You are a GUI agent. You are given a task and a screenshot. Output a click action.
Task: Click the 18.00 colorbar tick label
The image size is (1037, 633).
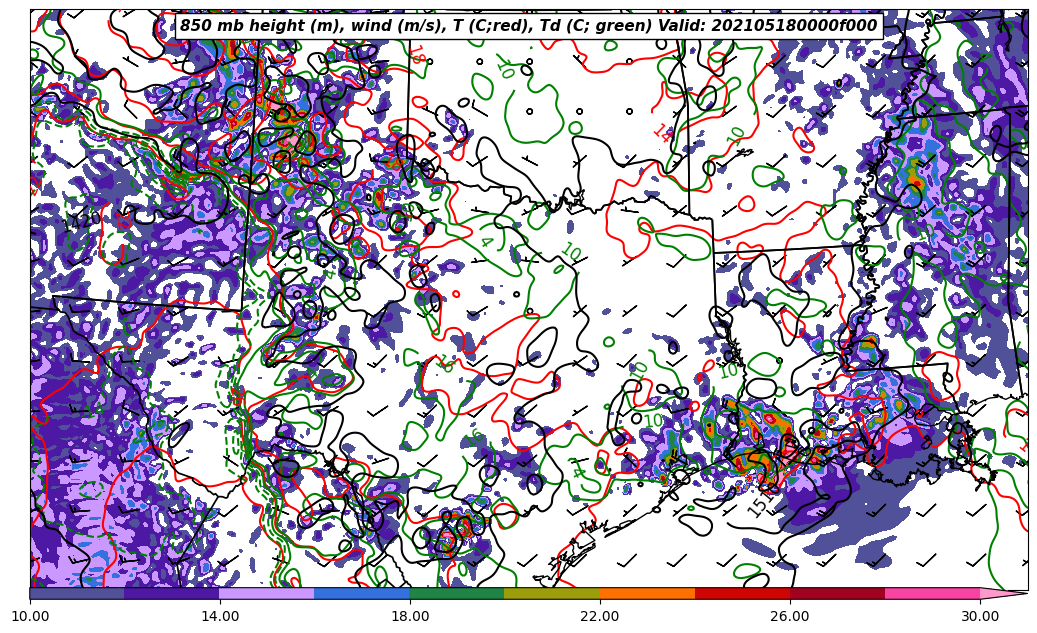pos(410,616)
